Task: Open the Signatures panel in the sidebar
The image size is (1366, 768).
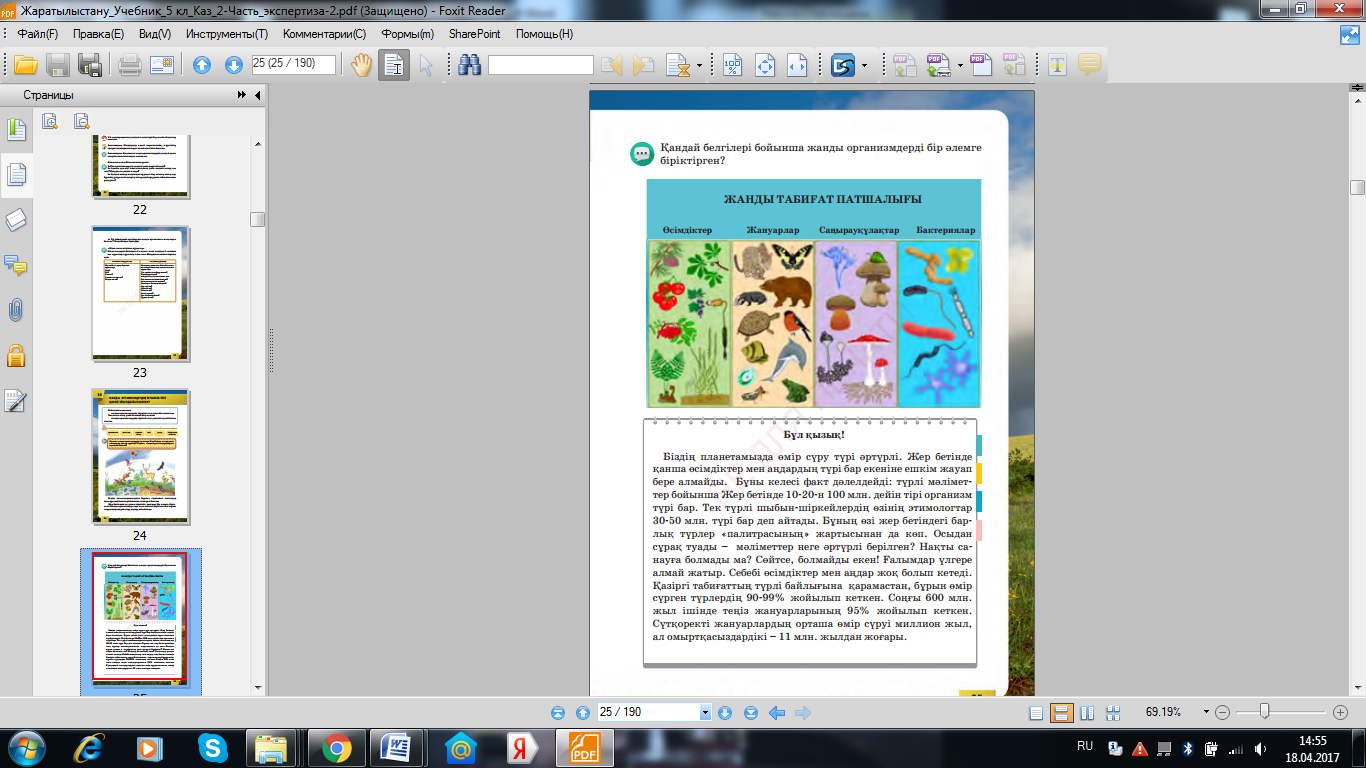Action: pos(16,401)
